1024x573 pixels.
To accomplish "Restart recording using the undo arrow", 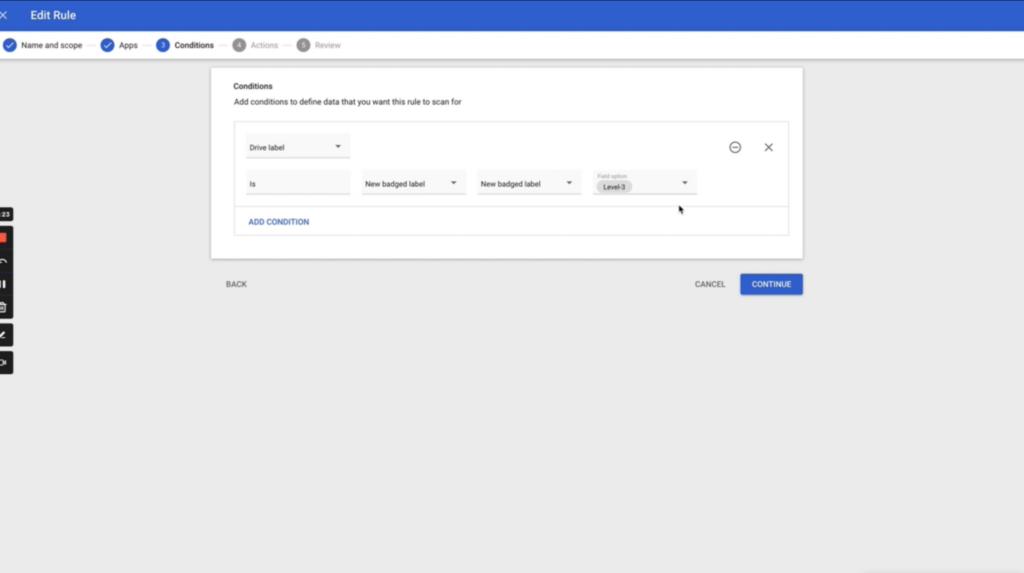I will (x=4, y=261).
